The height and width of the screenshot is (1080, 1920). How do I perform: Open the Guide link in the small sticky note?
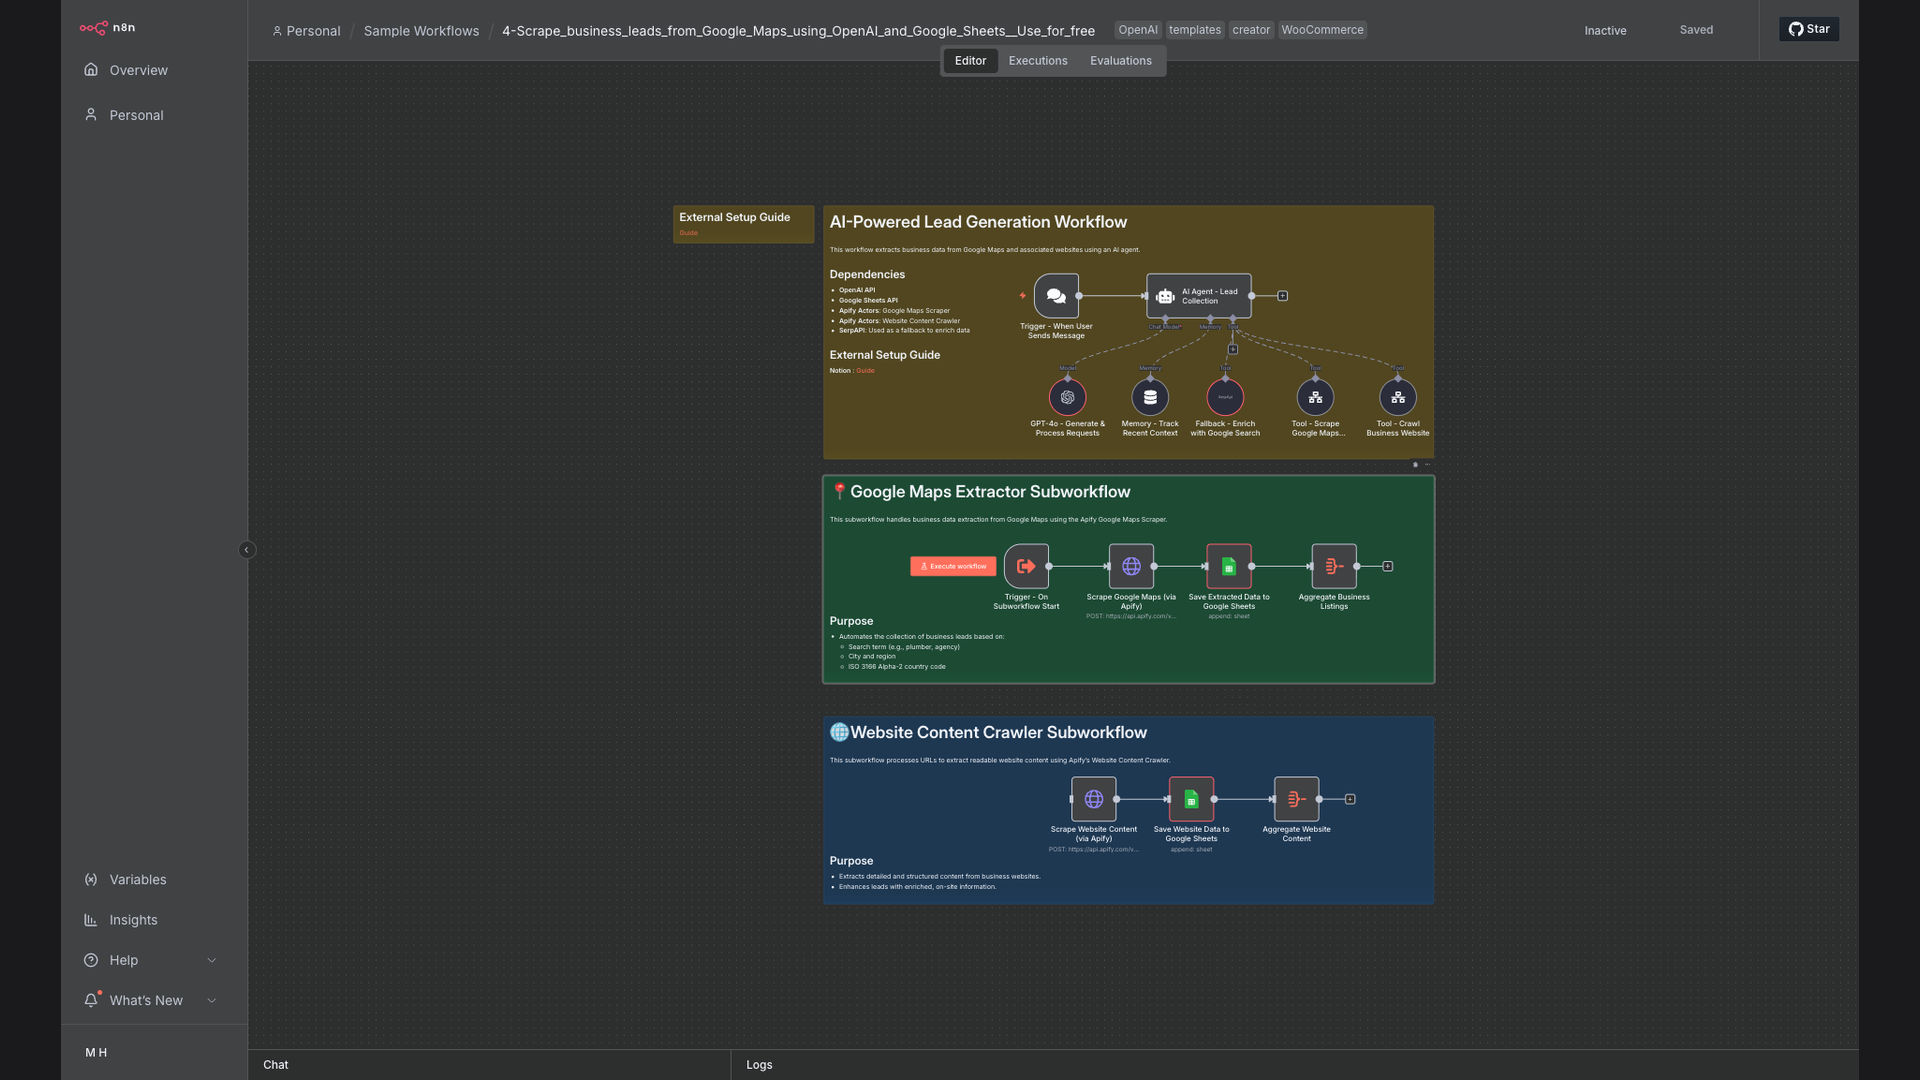point(689,233)
